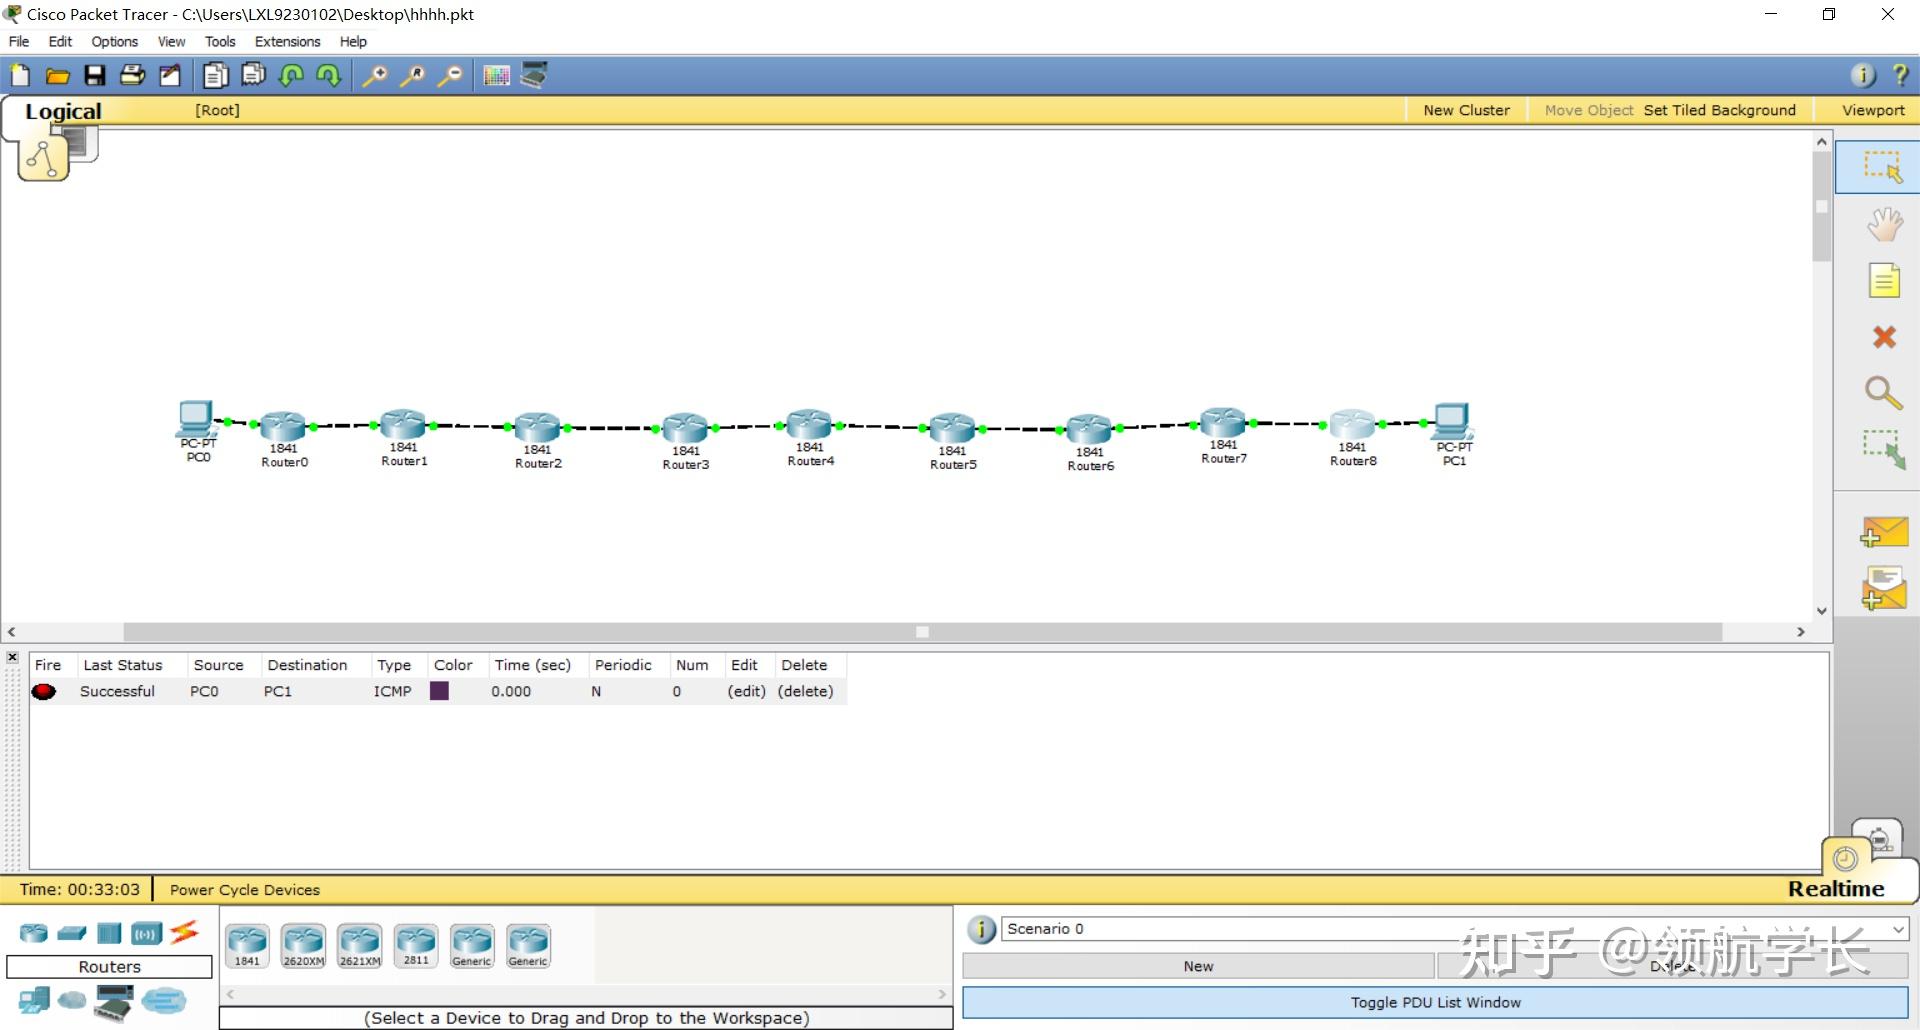Choose the End Devices category
Screen dimensions: 1920x1030
[34, 1001]
